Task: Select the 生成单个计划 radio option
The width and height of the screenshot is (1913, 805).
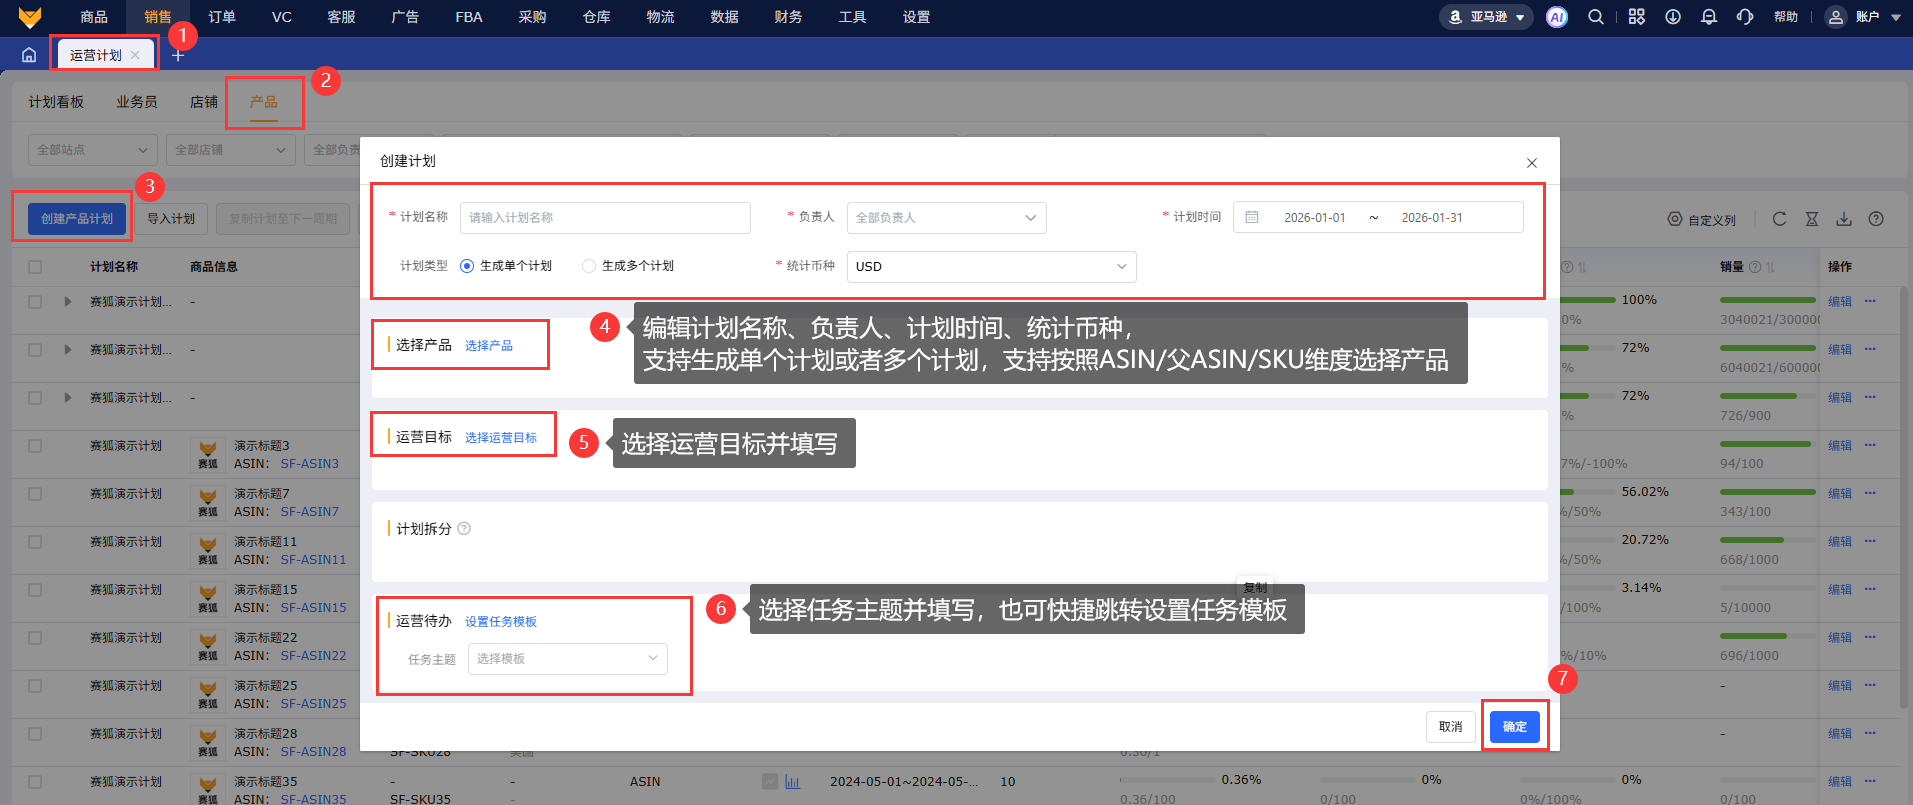Action: point(467,266)
